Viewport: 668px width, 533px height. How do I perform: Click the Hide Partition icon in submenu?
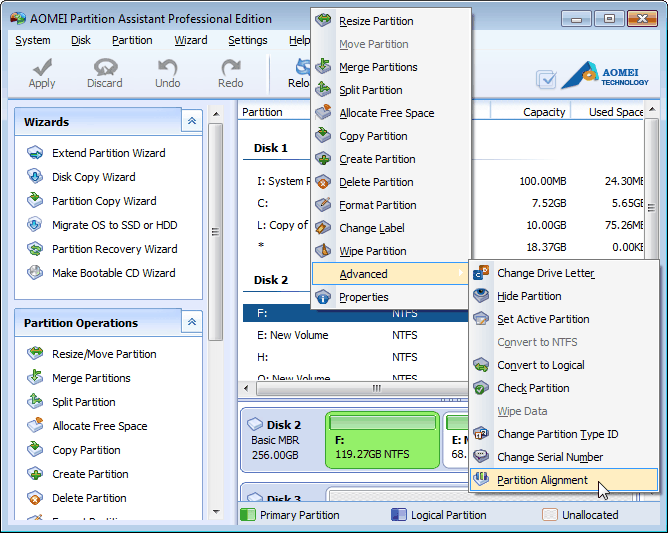click(481, 295)
